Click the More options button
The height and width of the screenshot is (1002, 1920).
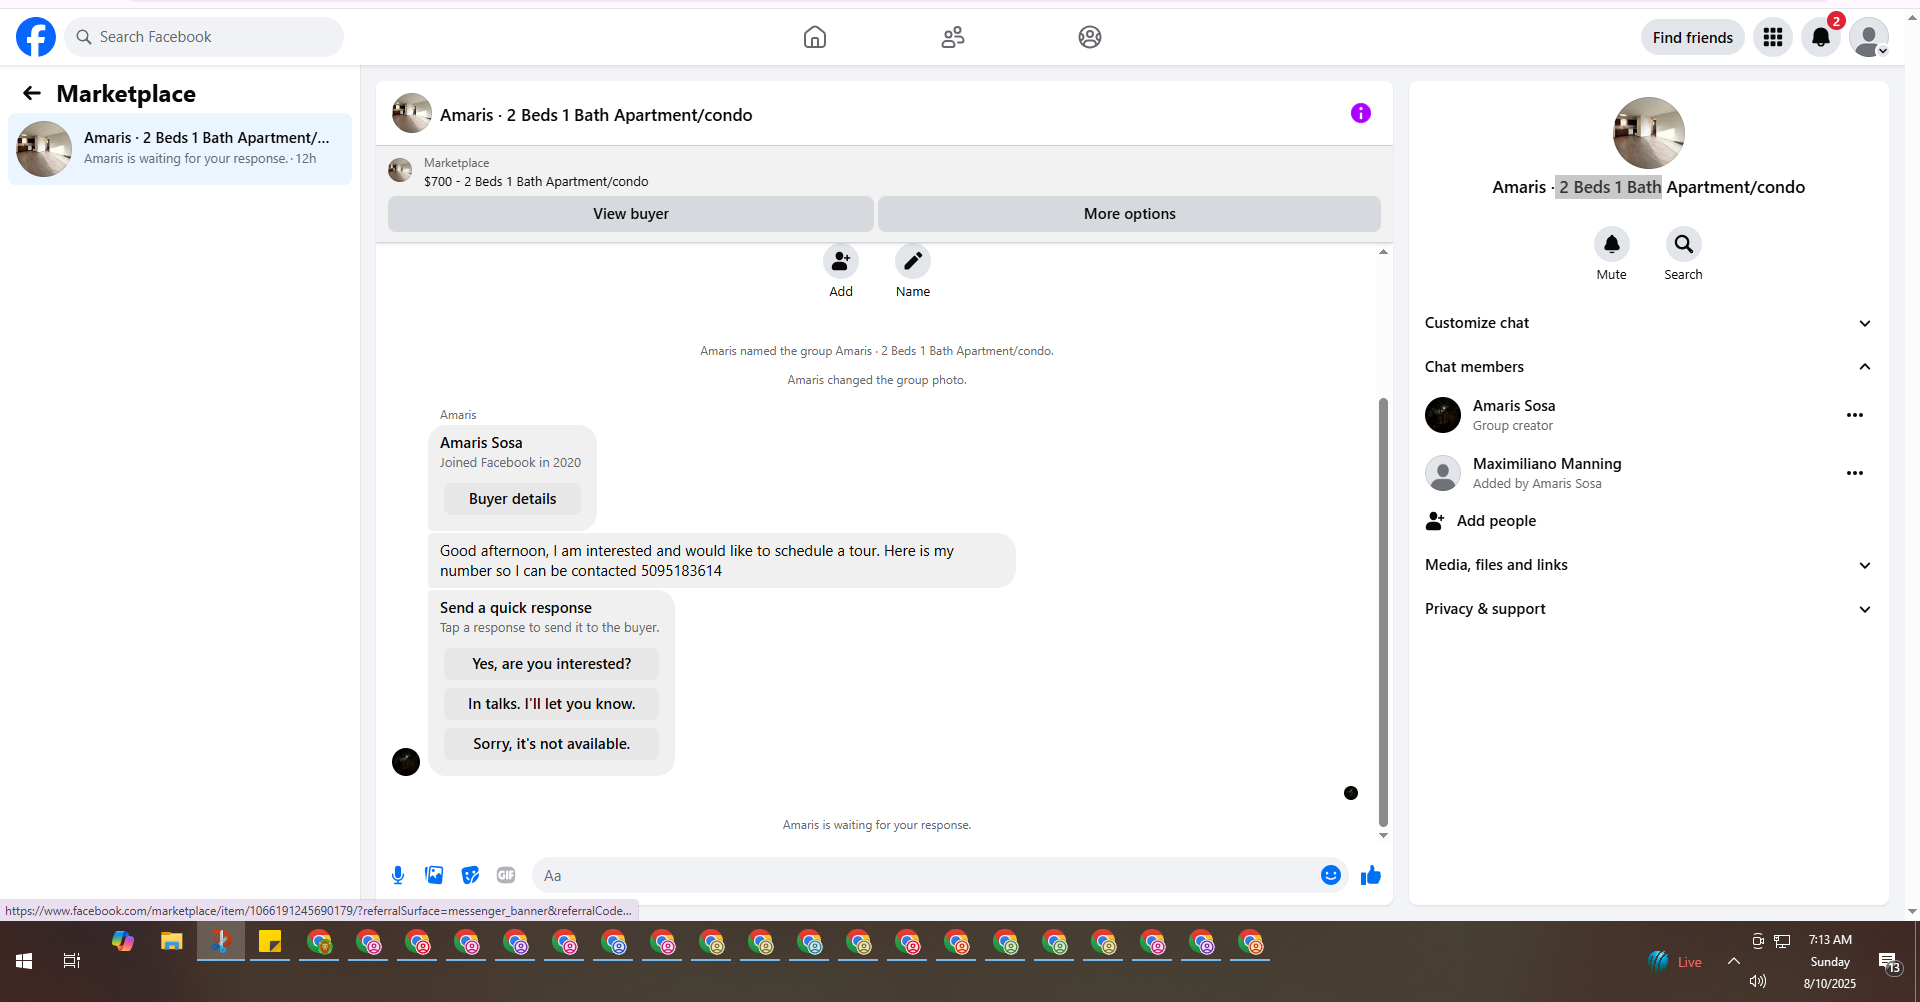(1129, 214)
